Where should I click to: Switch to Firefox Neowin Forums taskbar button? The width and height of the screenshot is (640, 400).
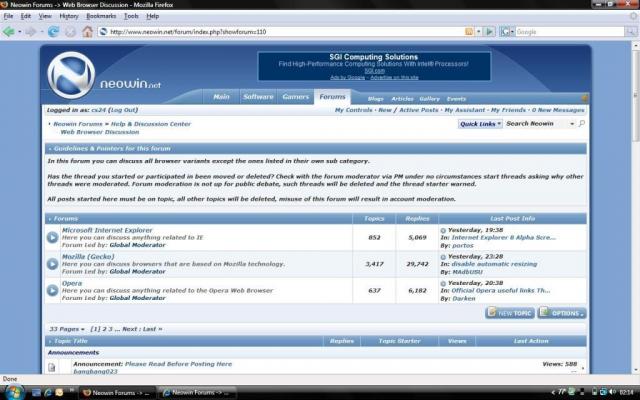click(x=117, y=392)
